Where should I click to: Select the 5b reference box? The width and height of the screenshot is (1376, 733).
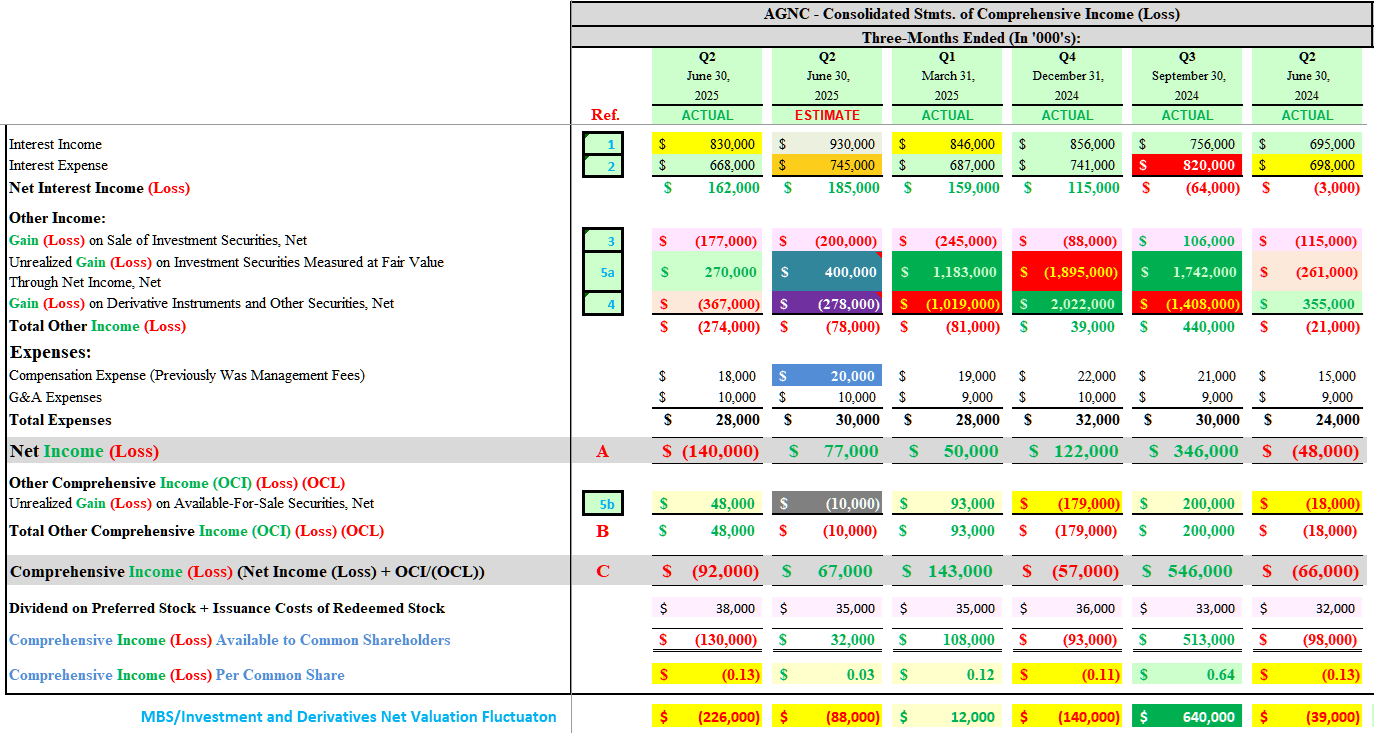pos(603,504)
